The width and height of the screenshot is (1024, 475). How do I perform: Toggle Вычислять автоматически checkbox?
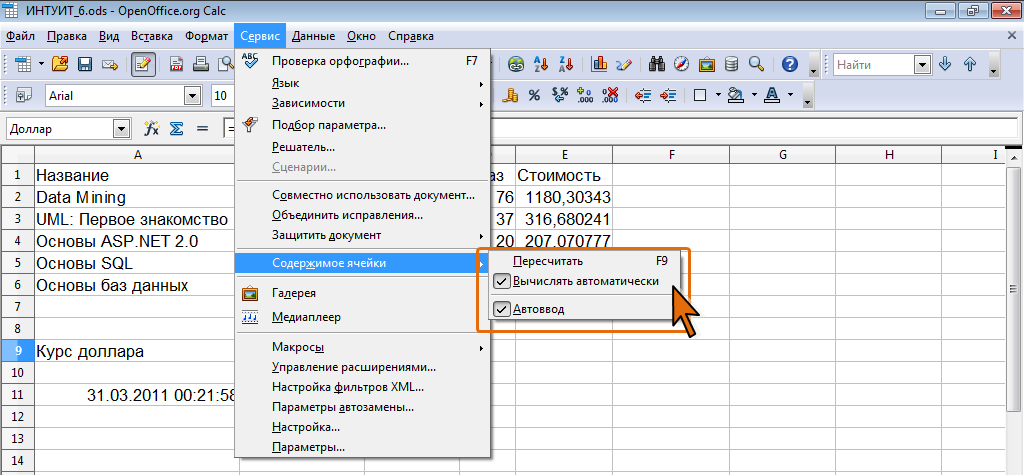(x=502, y=282)
